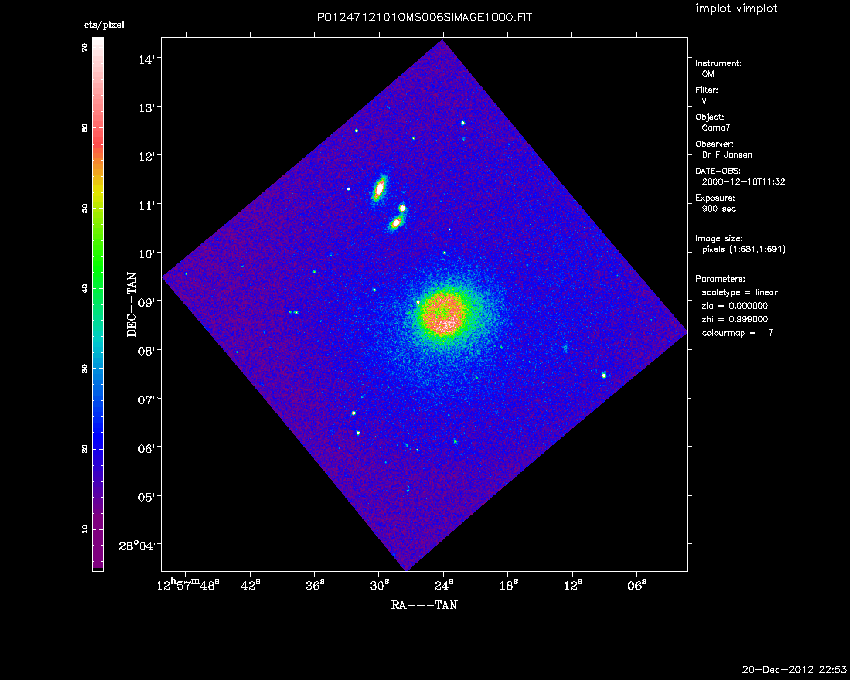
Task: Click the white top of the colour bar
Action: point(98,50)
